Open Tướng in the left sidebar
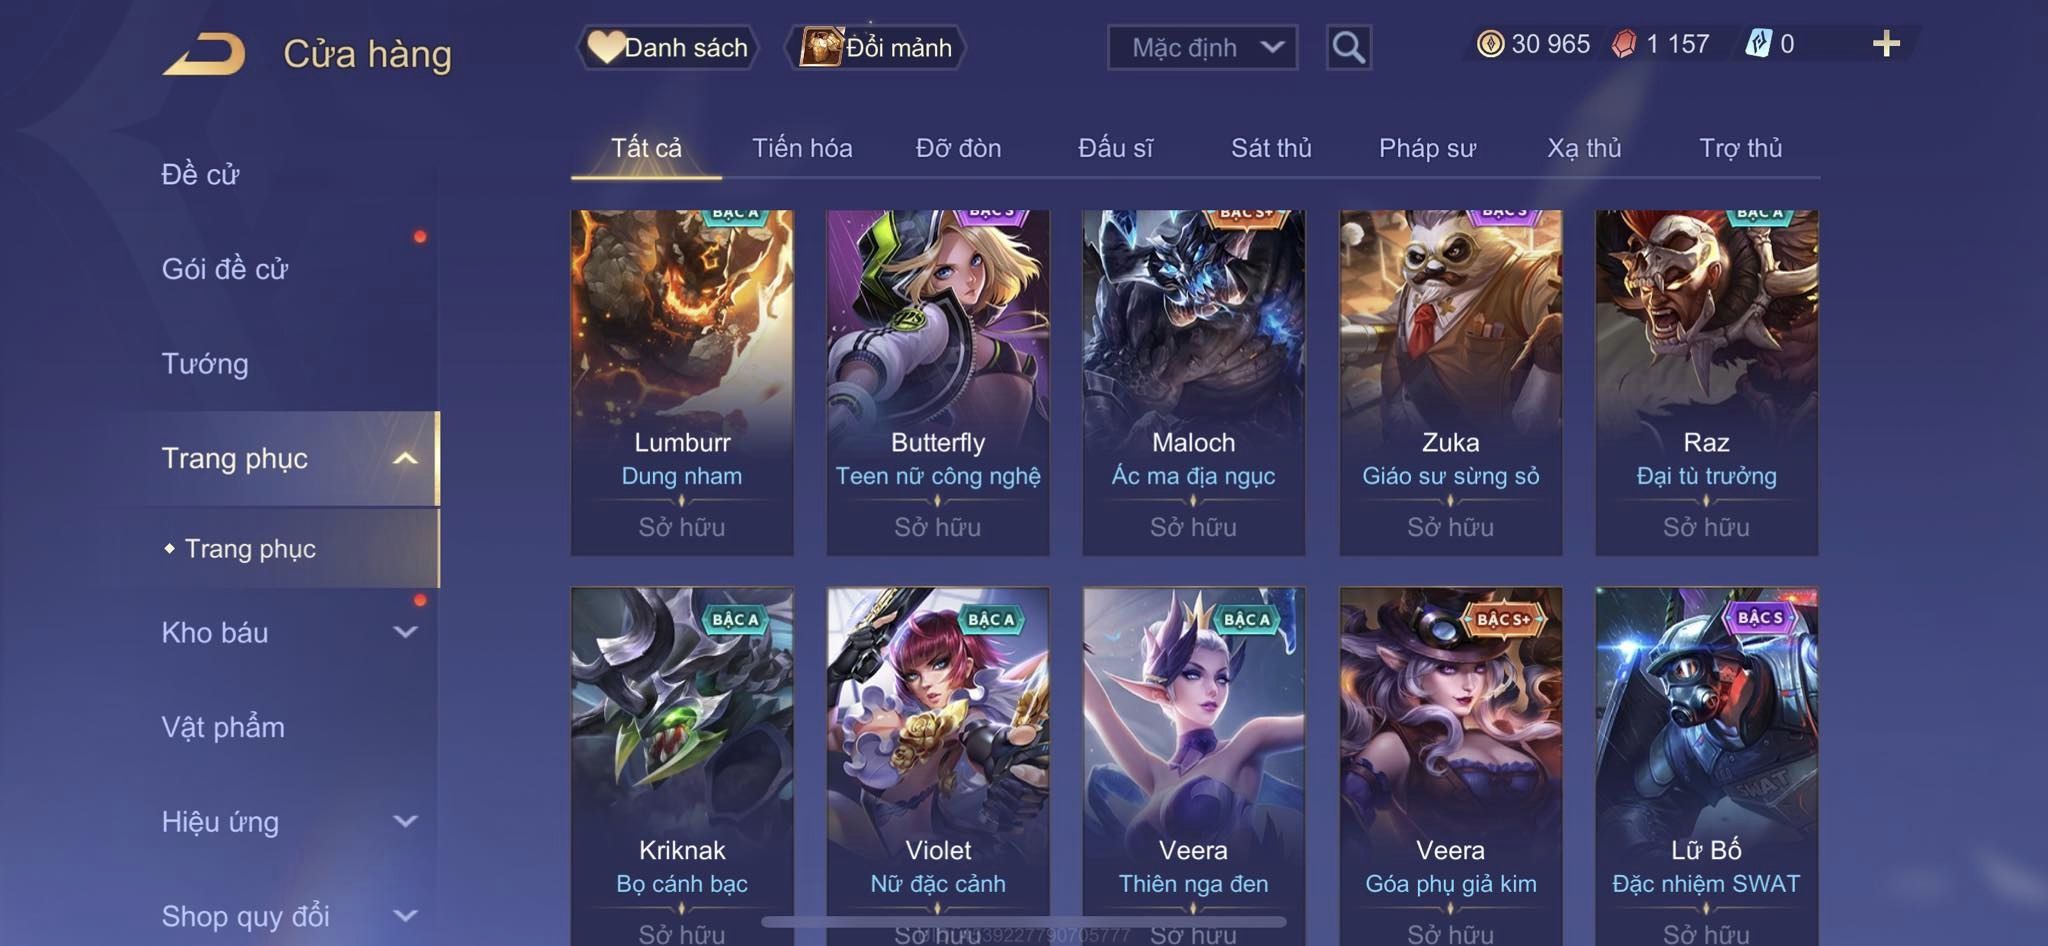 205,363
